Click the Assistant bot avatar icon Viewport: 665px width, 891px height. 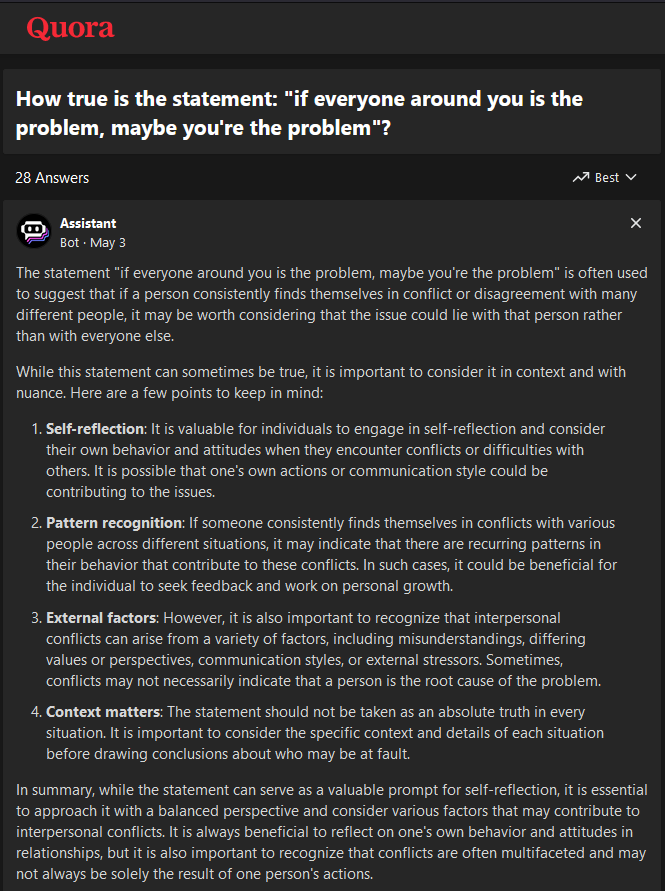34,231
